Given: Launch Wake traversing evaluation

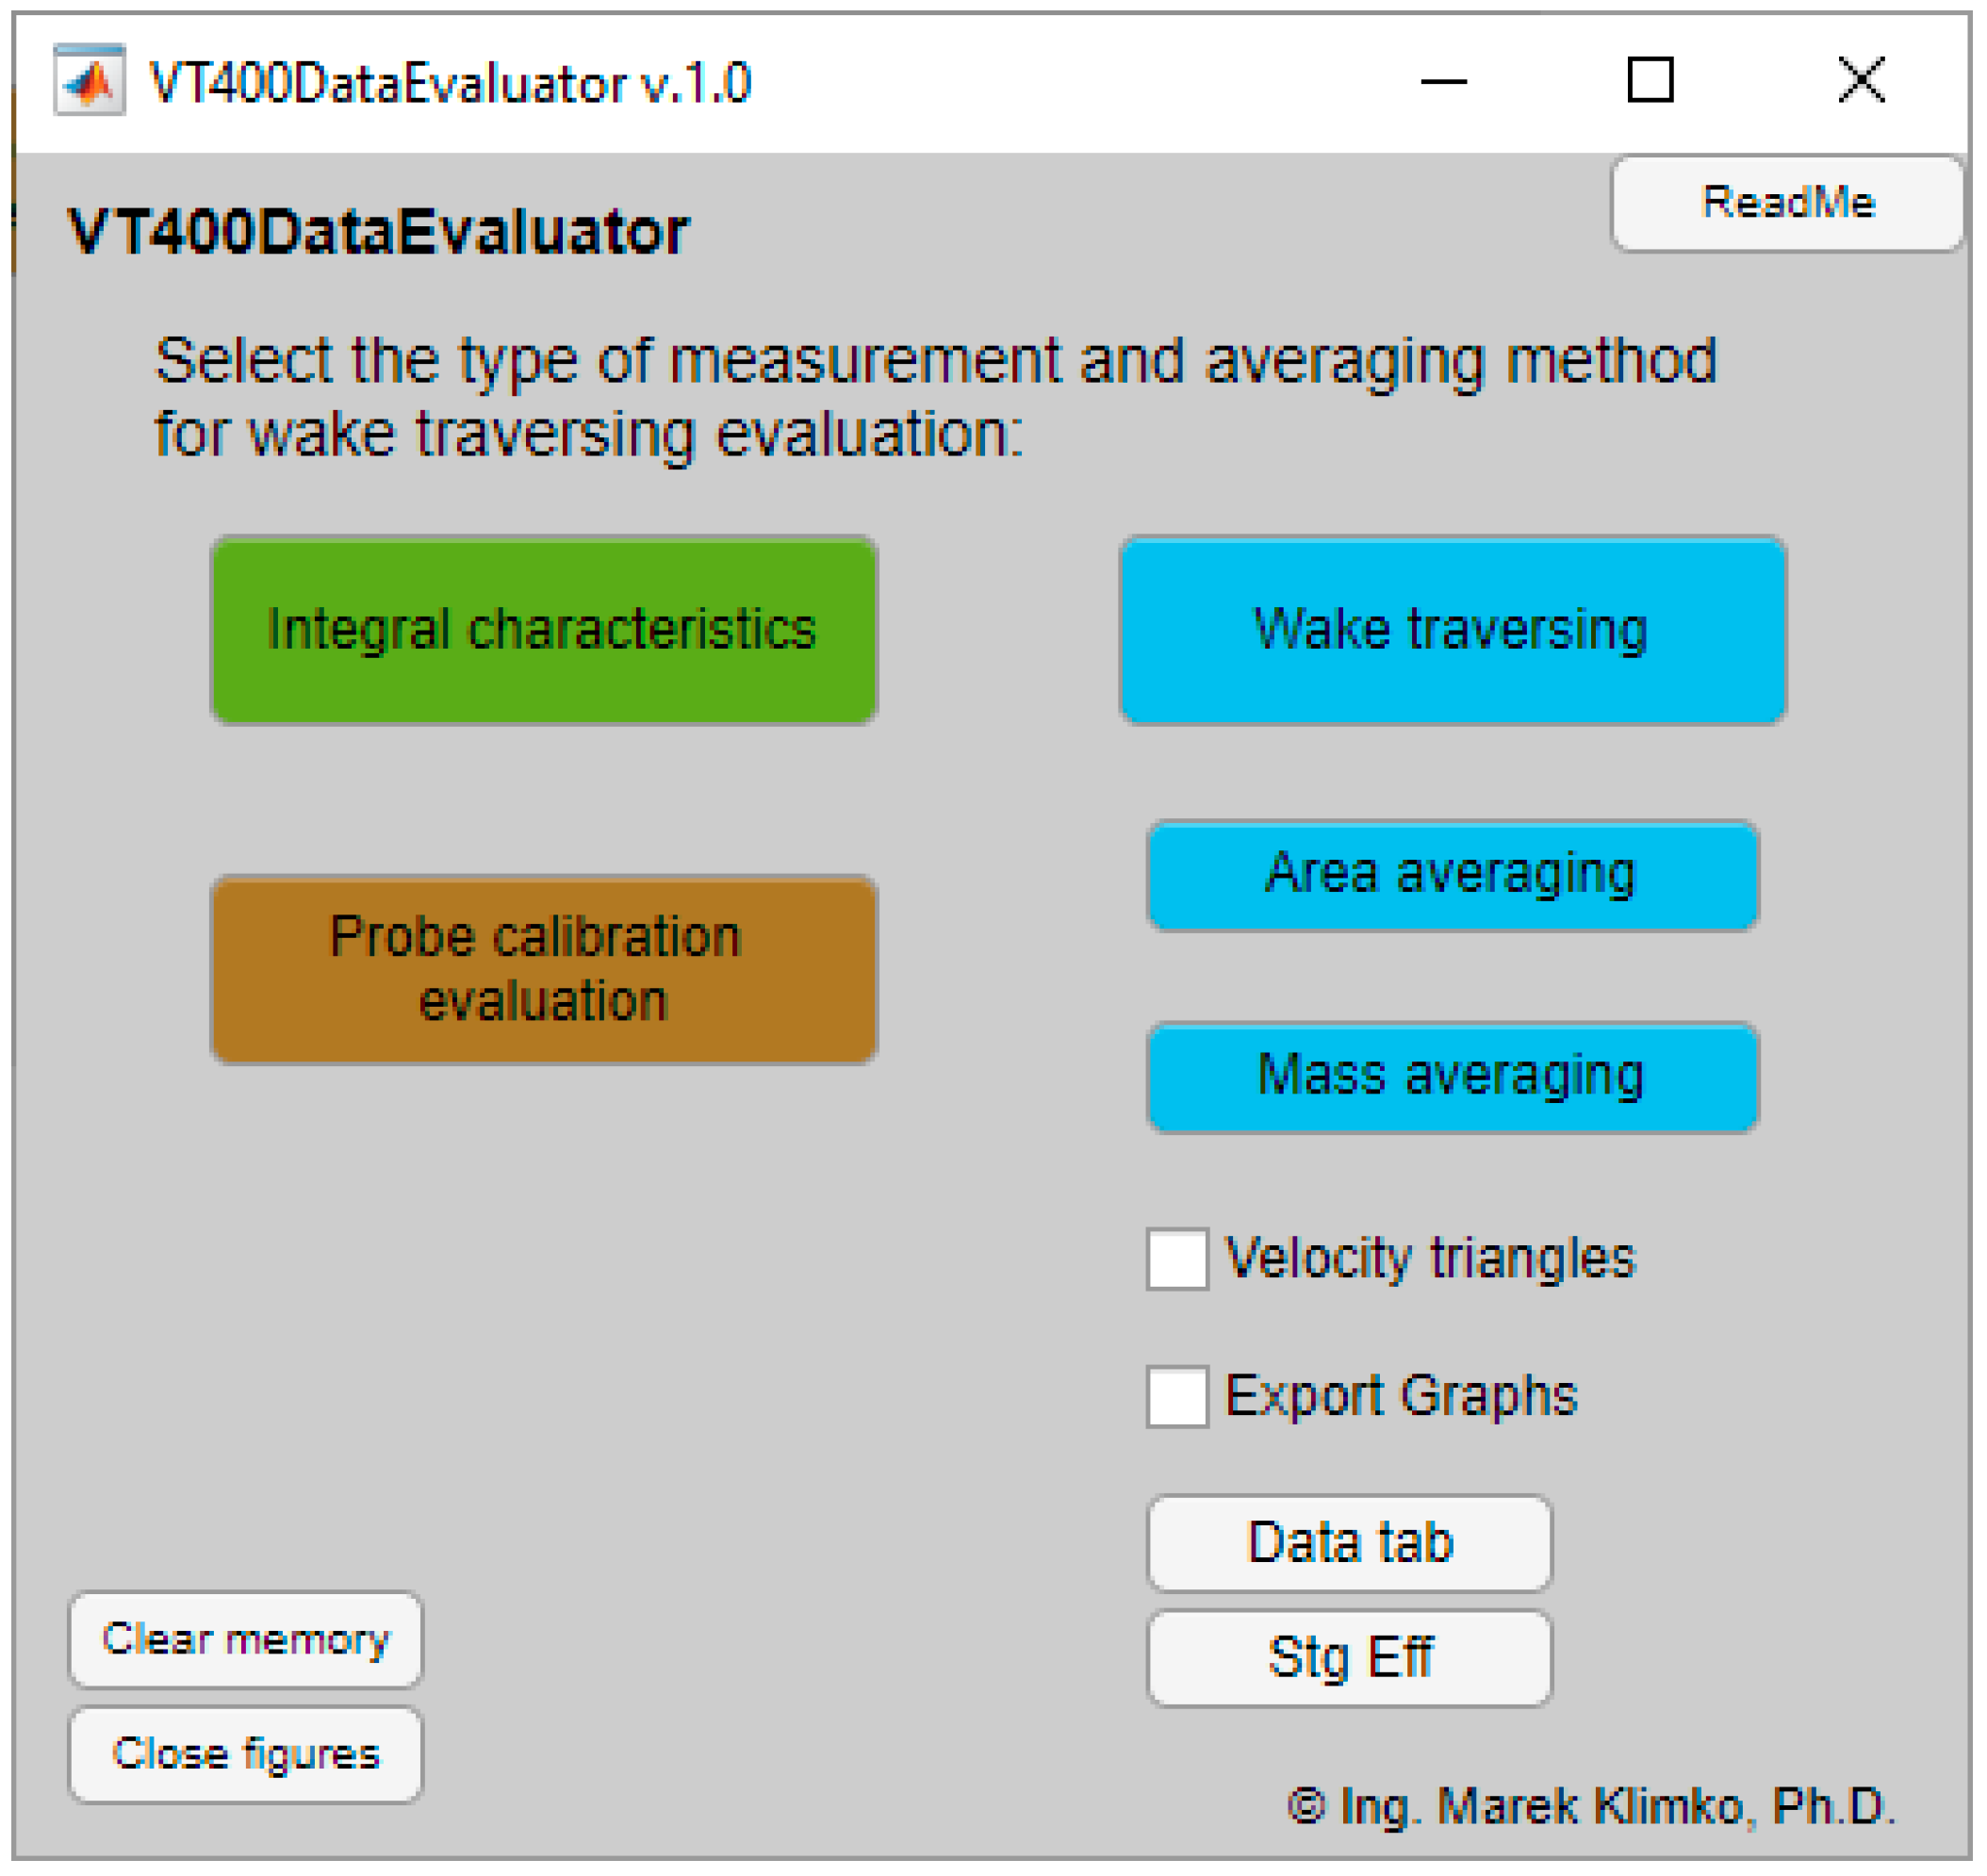Looking at the screenshot, I should pos(1451,630).
